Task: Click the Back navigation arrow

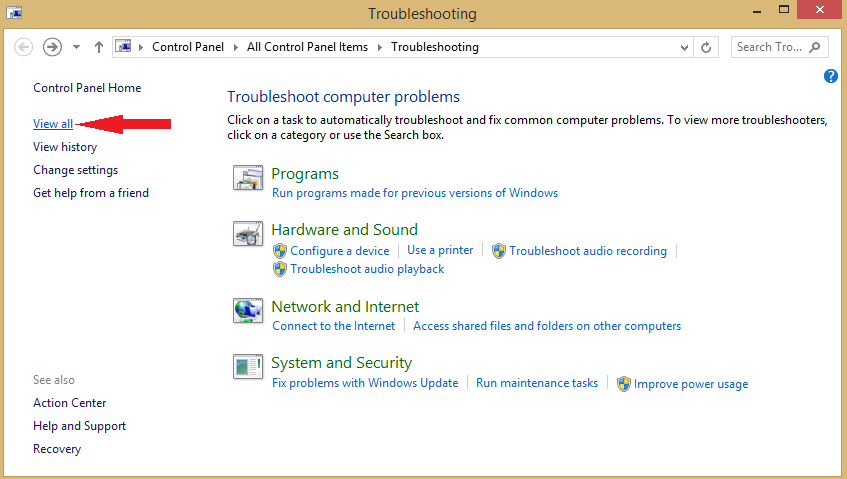Action: pos(23,47)
